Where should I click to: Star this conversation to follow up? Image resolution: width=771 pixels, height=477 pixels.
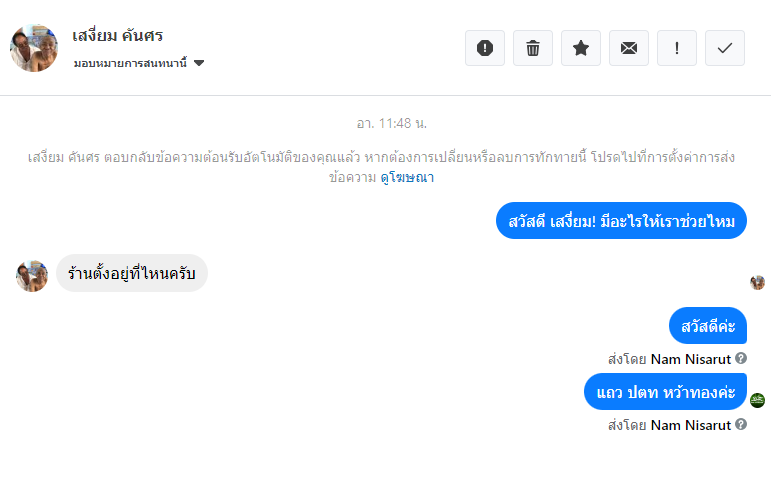(x=581, y=48)
